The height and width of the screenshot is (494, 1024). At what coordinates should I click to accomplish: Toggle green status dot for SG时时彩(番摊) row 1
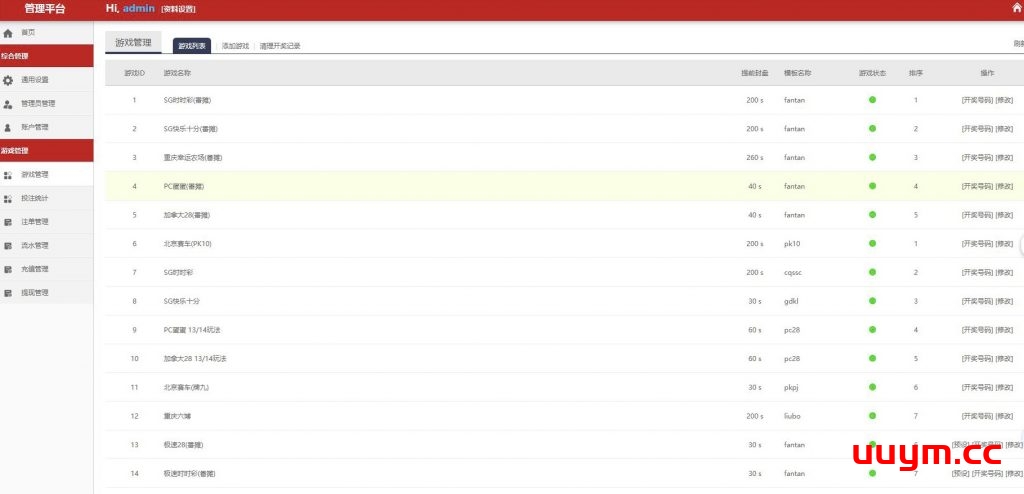pyautogui.click(x=872, y=100)
